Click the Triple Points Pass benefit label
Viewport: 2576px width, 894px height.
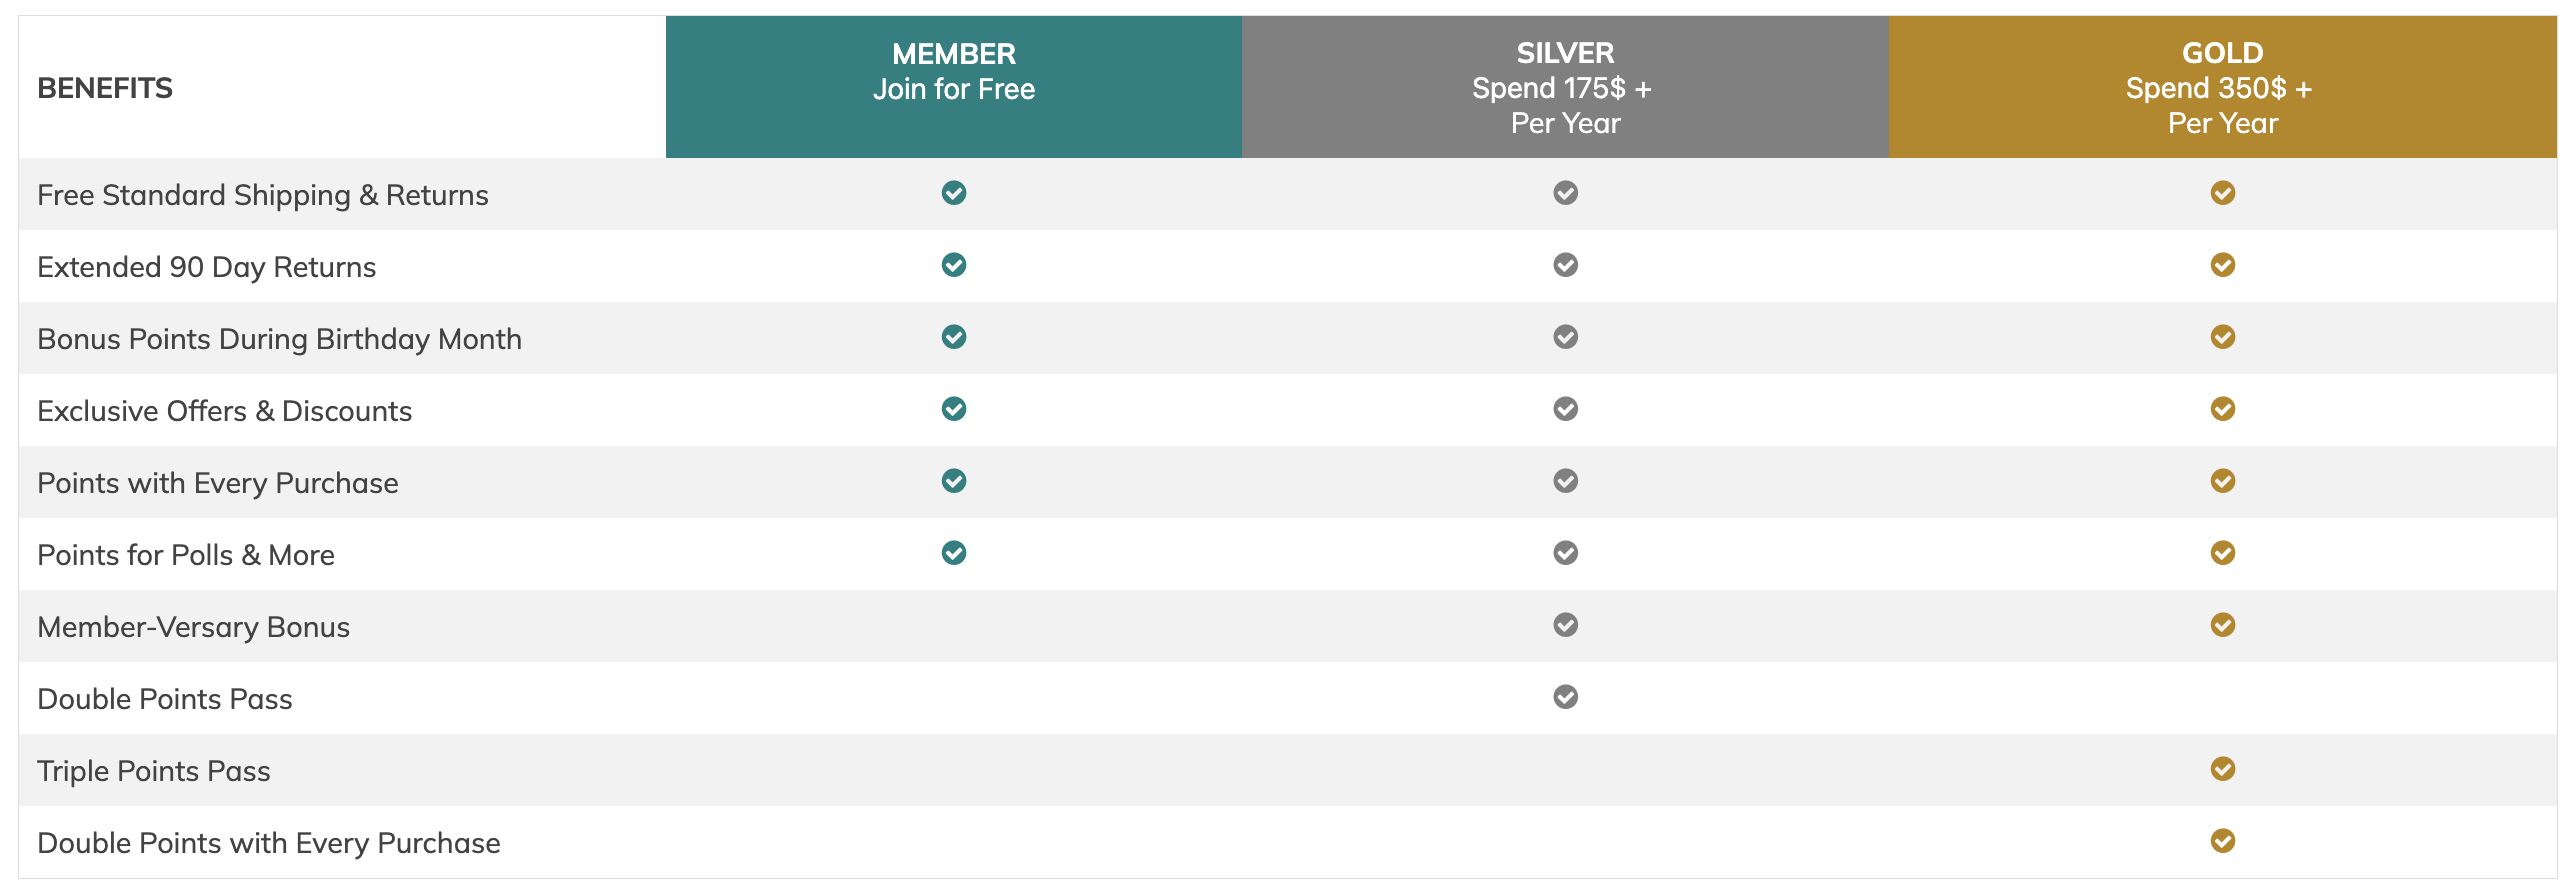(x=154, y=771)
